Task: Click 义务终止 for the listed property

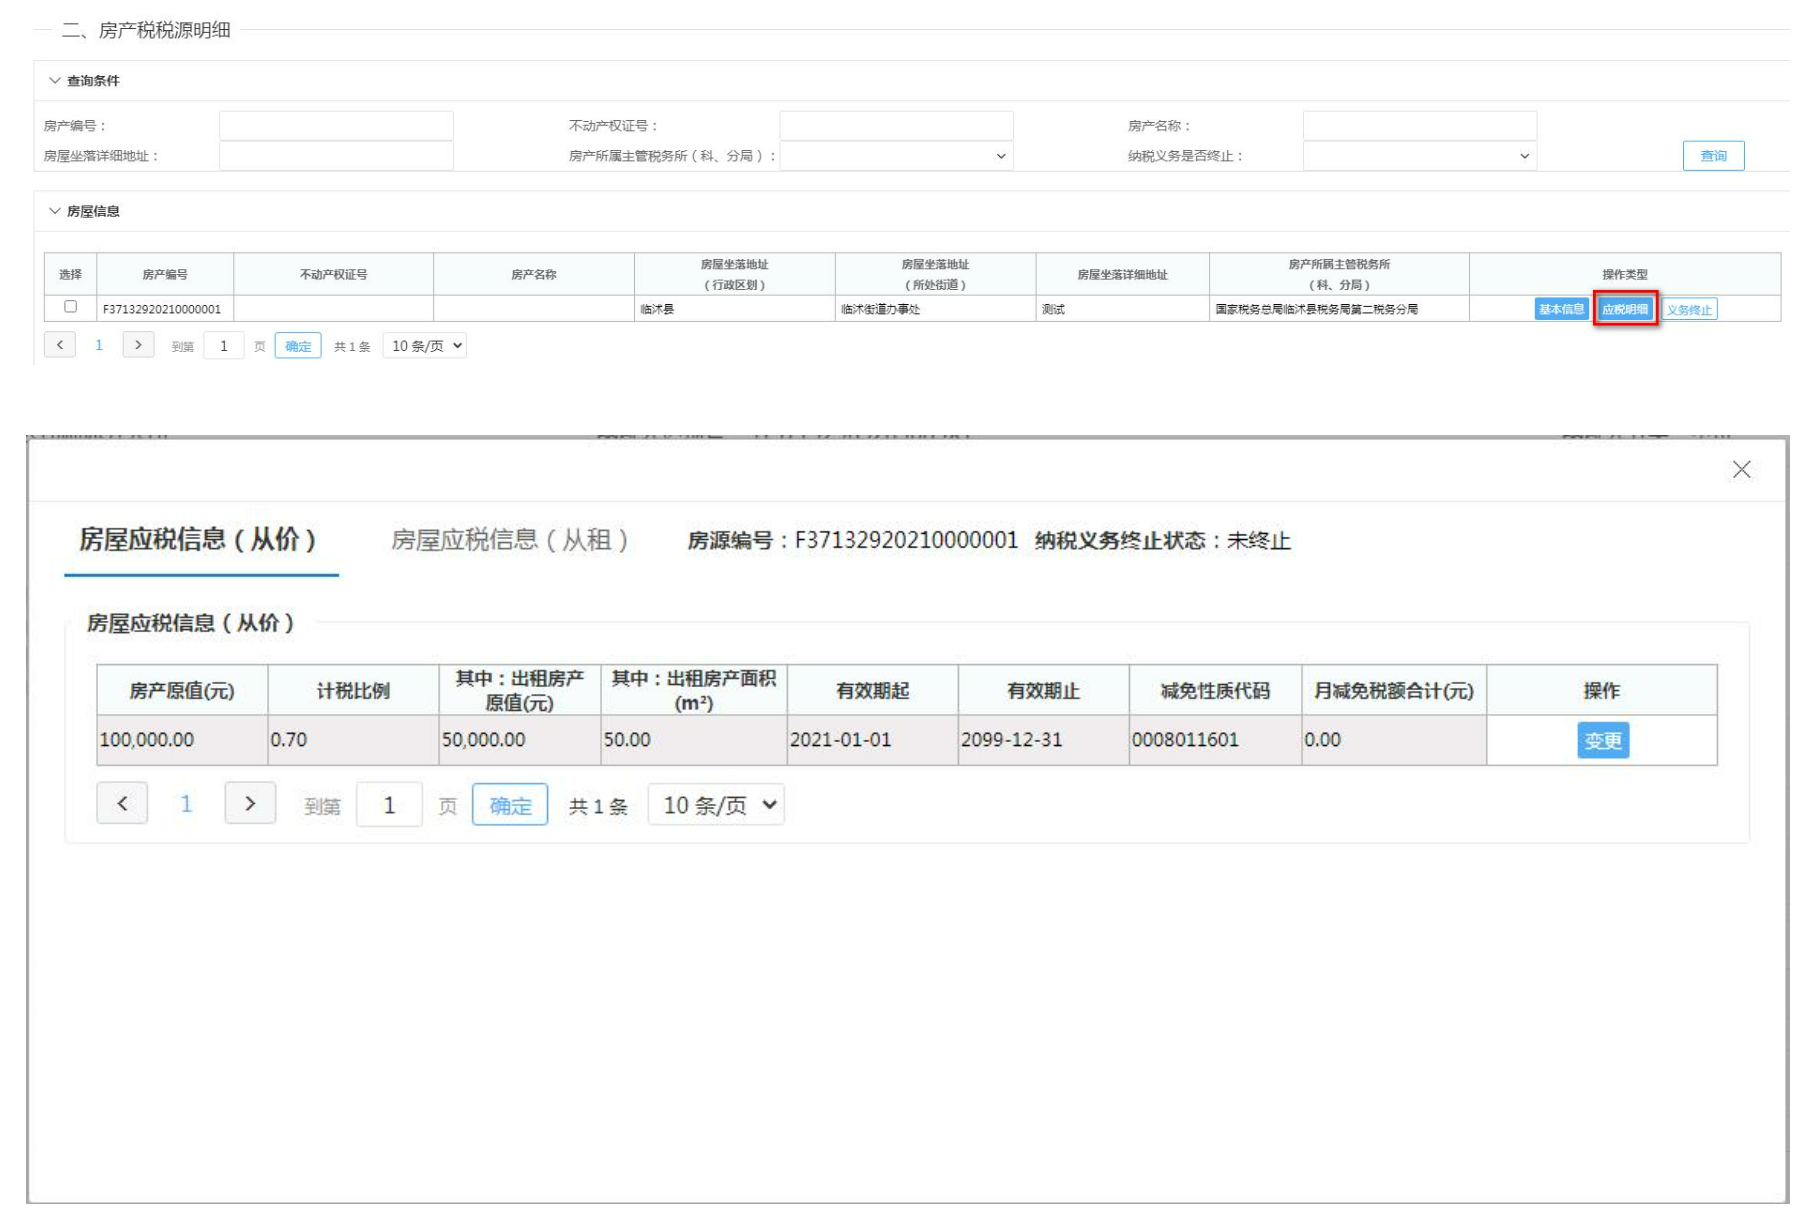Action: (1689, 310)
